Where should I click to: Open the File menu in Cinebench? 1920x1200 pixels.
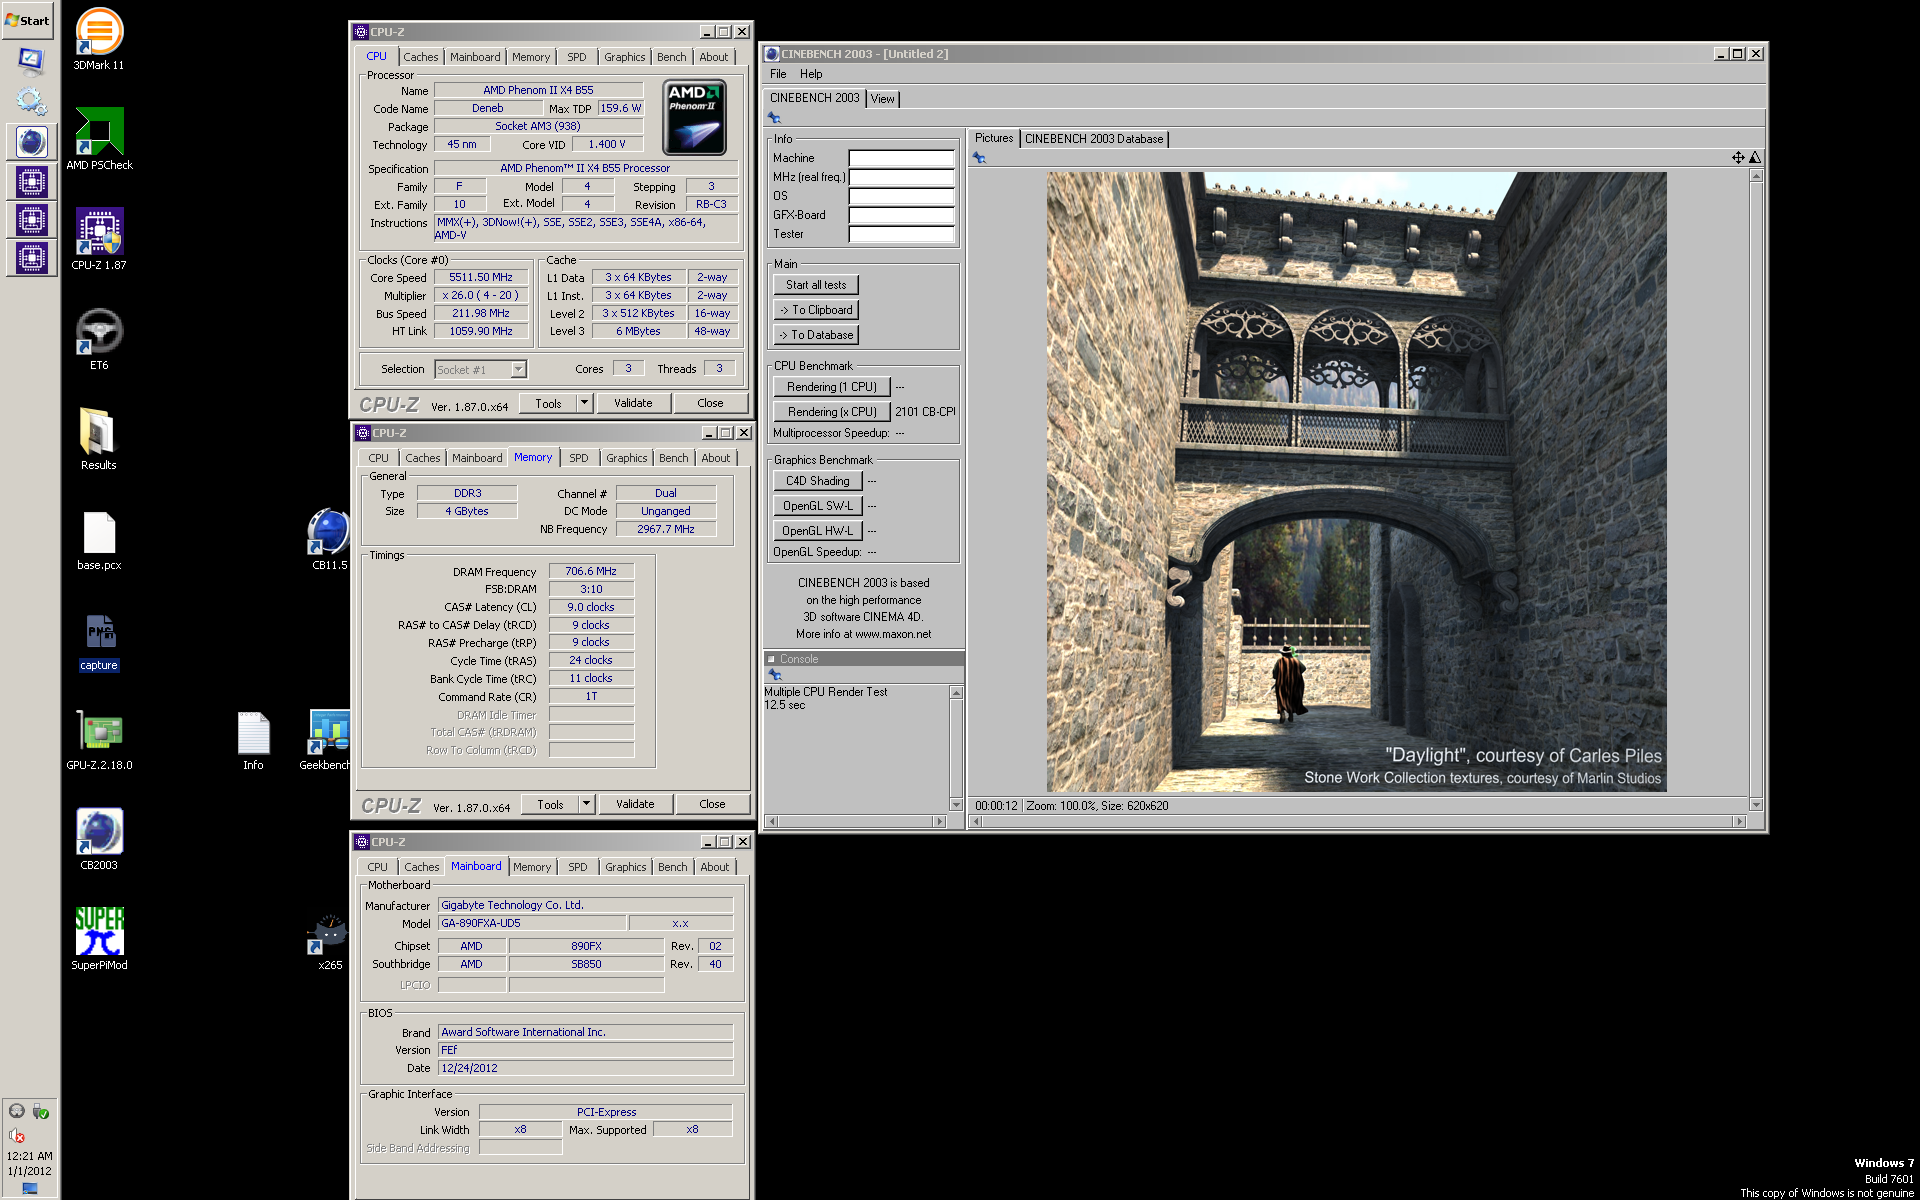(x=778, y=74)
